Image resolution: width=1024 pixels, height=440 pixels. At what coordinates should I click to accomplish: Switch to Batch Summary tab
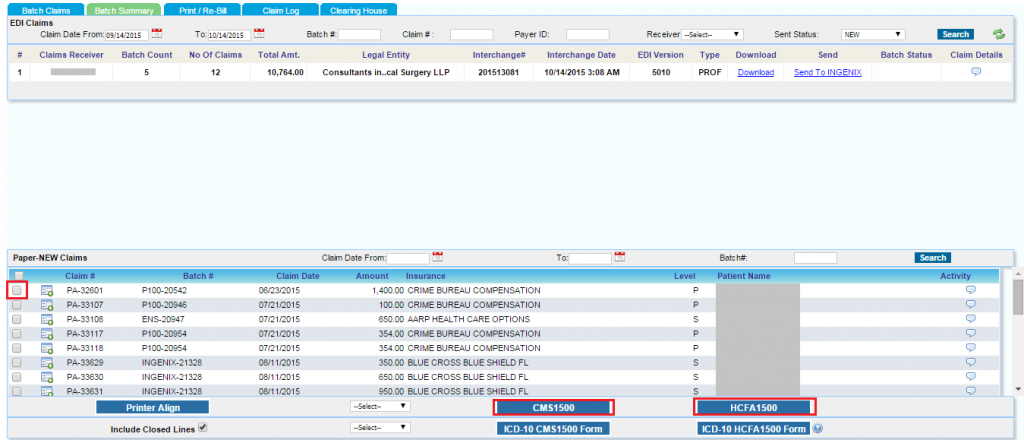(123, 10)
